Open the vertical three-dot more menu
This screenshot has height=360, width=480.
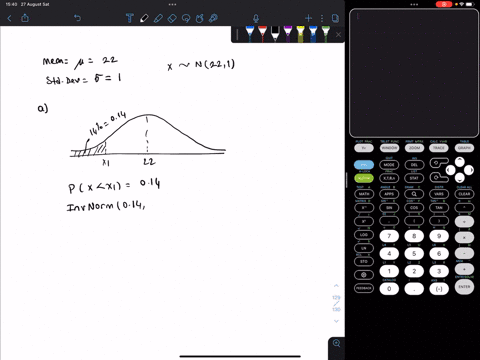click(322, 18)
